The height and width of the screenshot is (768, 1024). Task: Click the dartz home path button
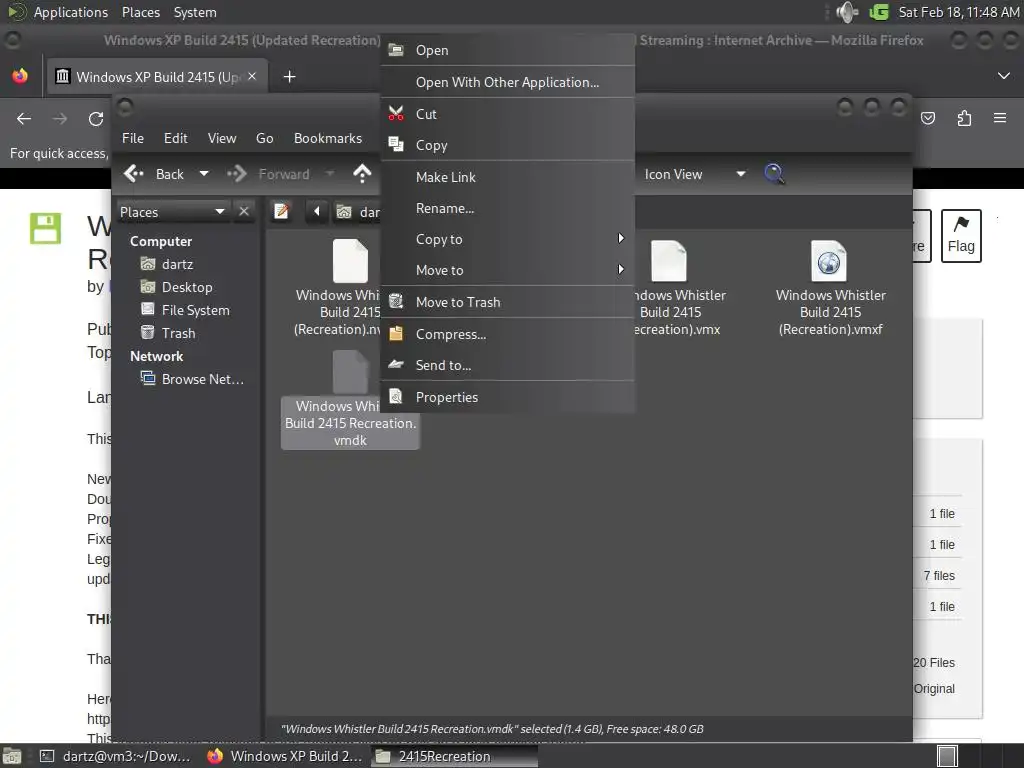click(x=357, y=212)
